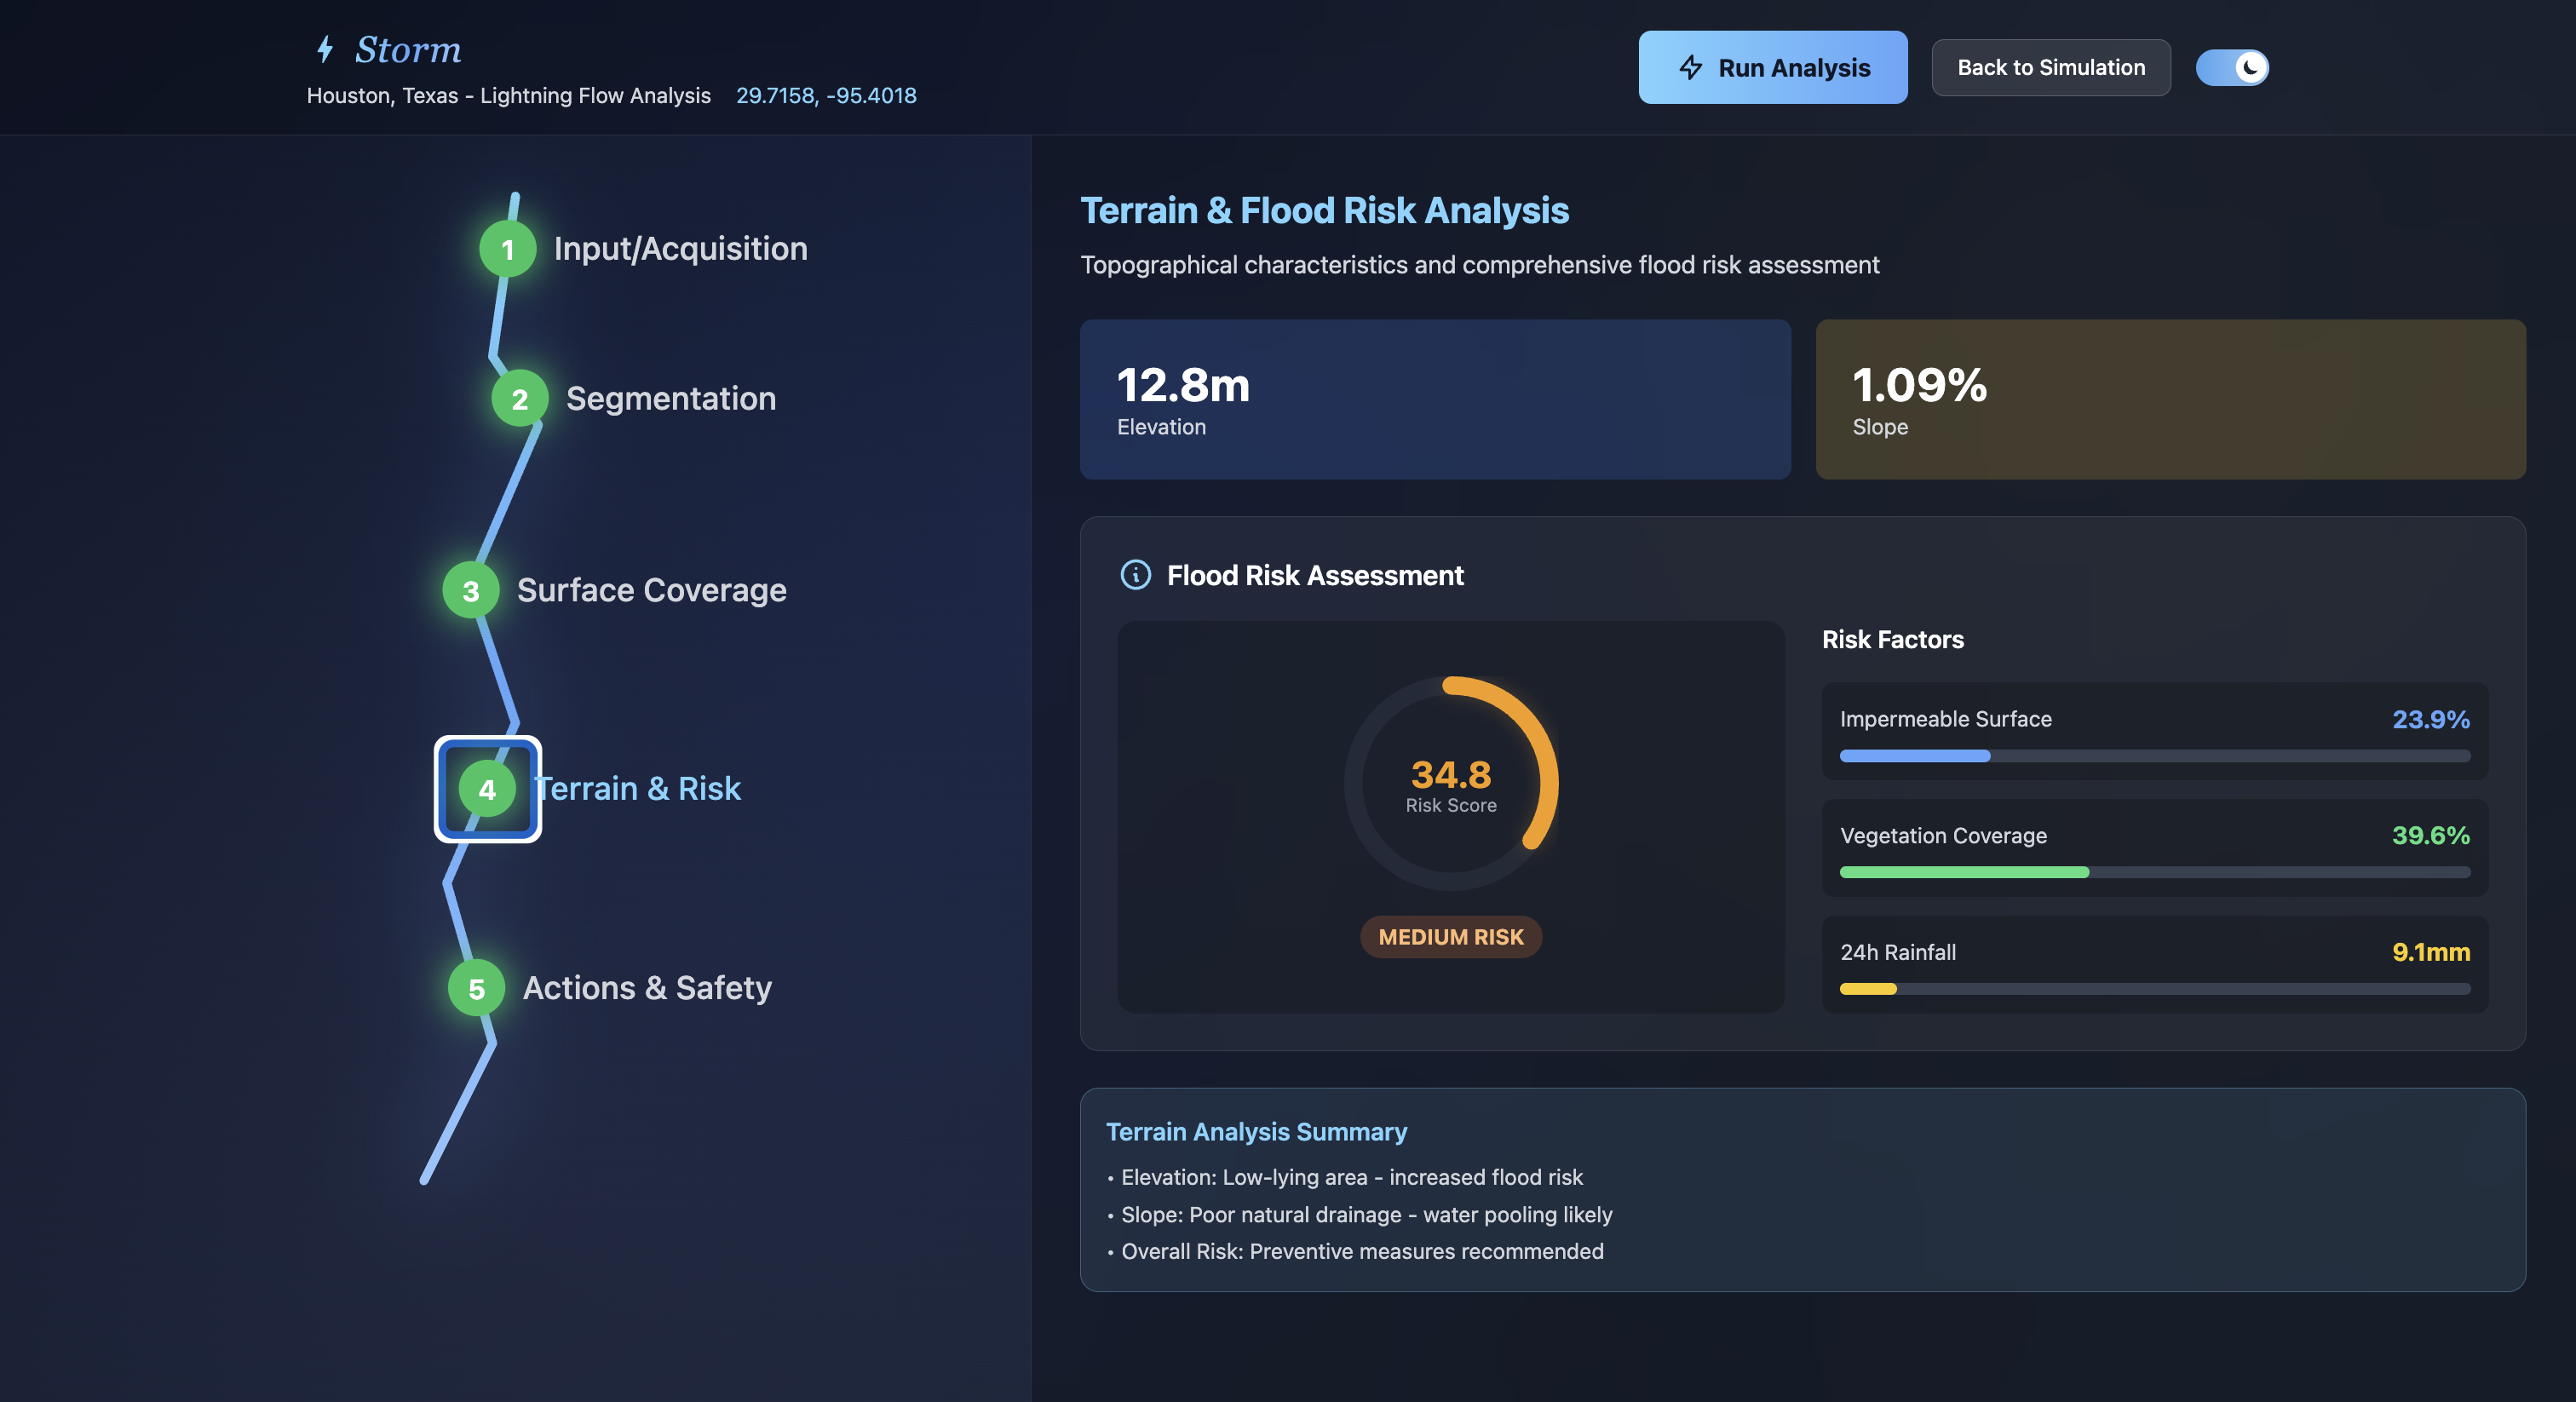Screen dimensions: 2576x1402
Task: Click the 12.8m Elevation card
Action: [1434, 399]
